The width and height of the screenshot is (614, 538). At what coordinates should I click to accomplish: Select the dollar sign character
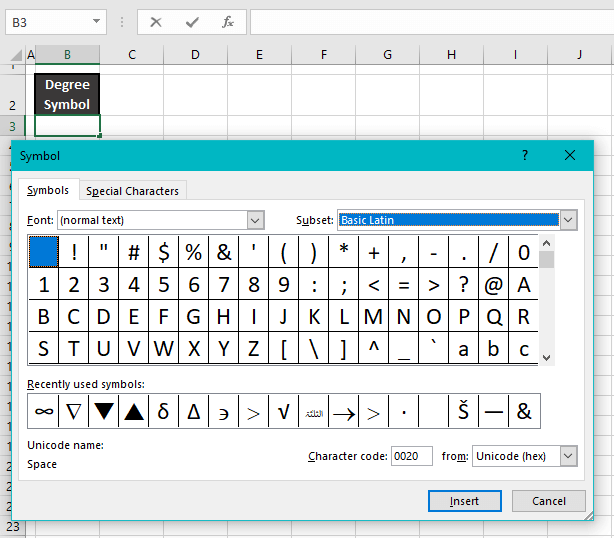(x=163, y=252)
